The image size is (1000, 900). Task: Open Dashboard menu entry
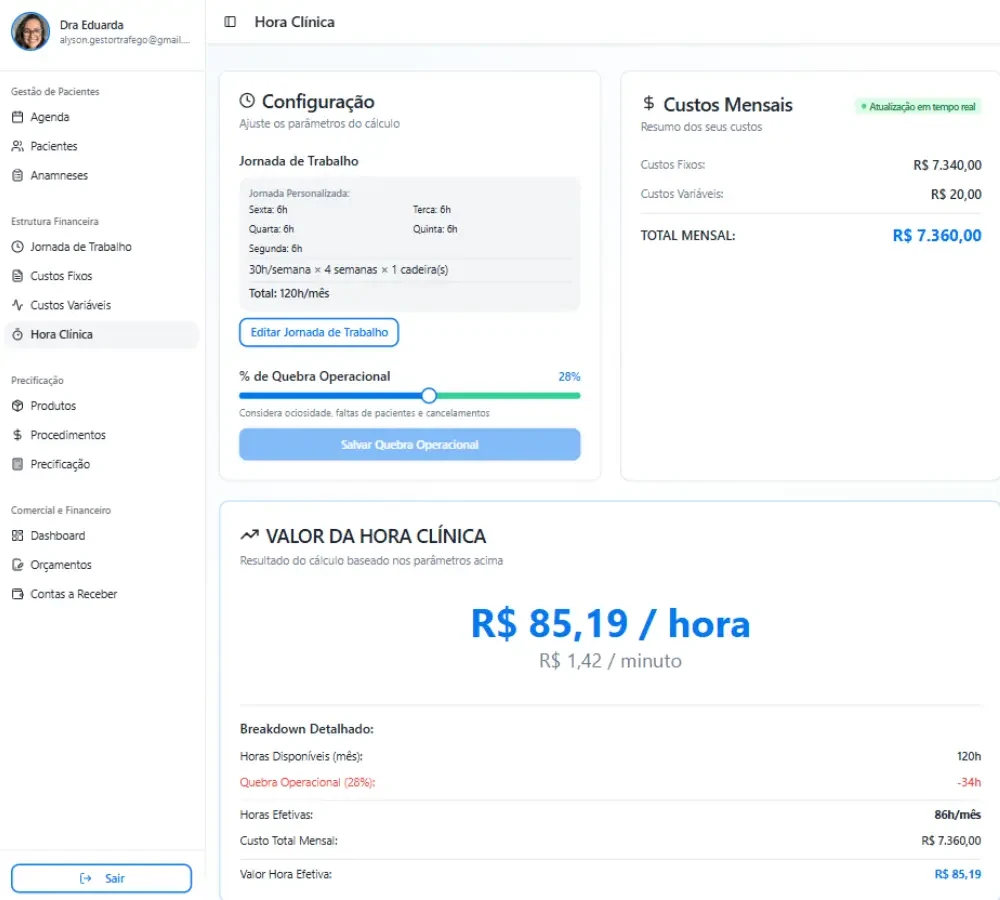tap(102, 536)
